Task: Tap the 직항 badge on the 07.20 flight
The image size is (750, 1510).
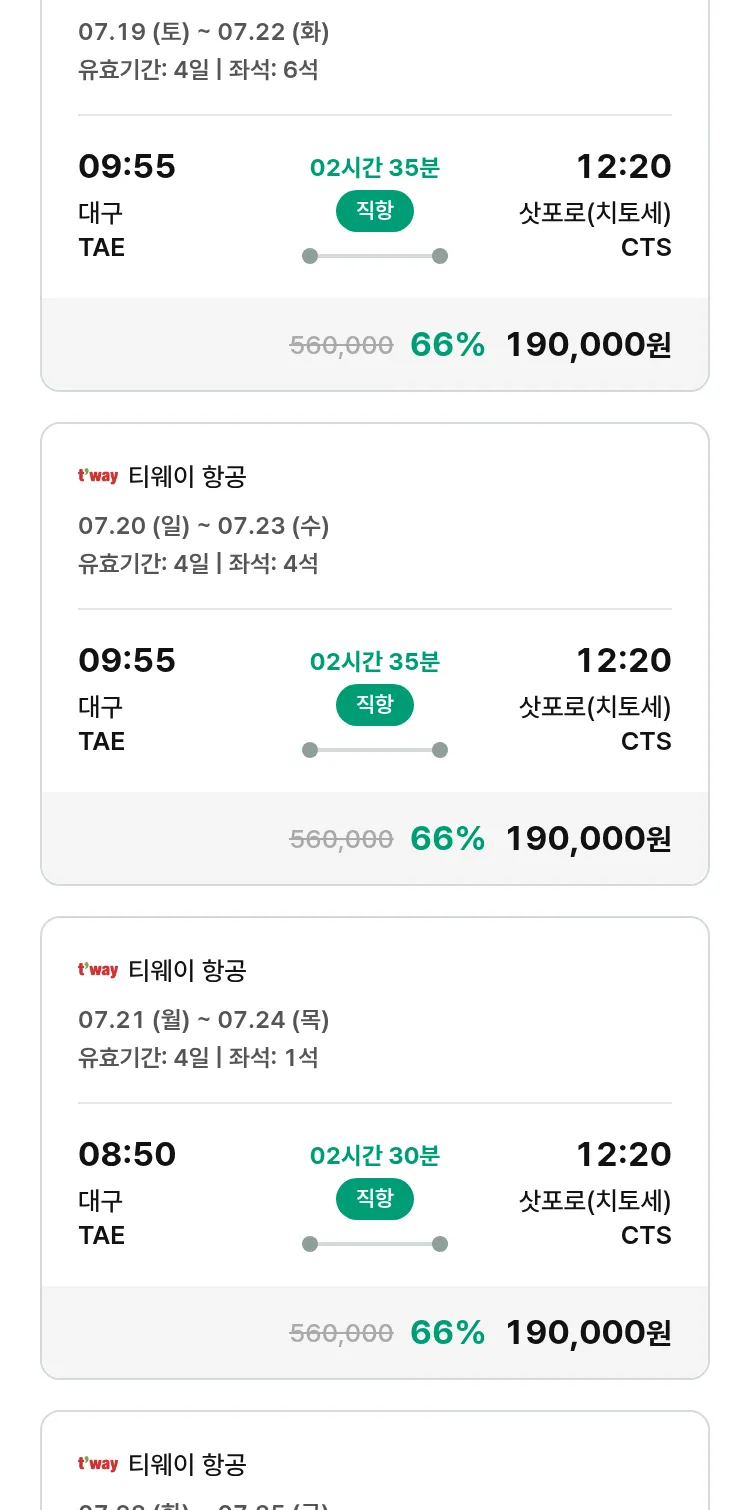Action: tap(374, 705)
